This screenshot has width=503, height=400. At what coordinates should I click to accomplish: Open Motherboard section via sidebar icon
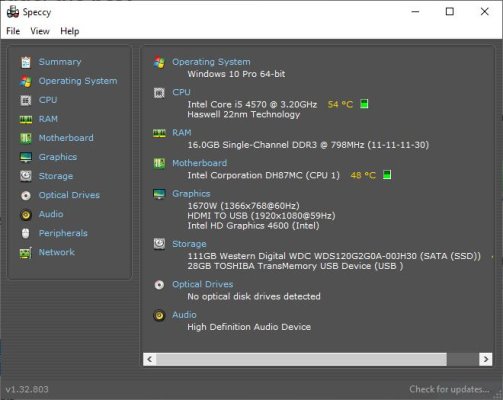pyautogui.click(x=26, y=138)
